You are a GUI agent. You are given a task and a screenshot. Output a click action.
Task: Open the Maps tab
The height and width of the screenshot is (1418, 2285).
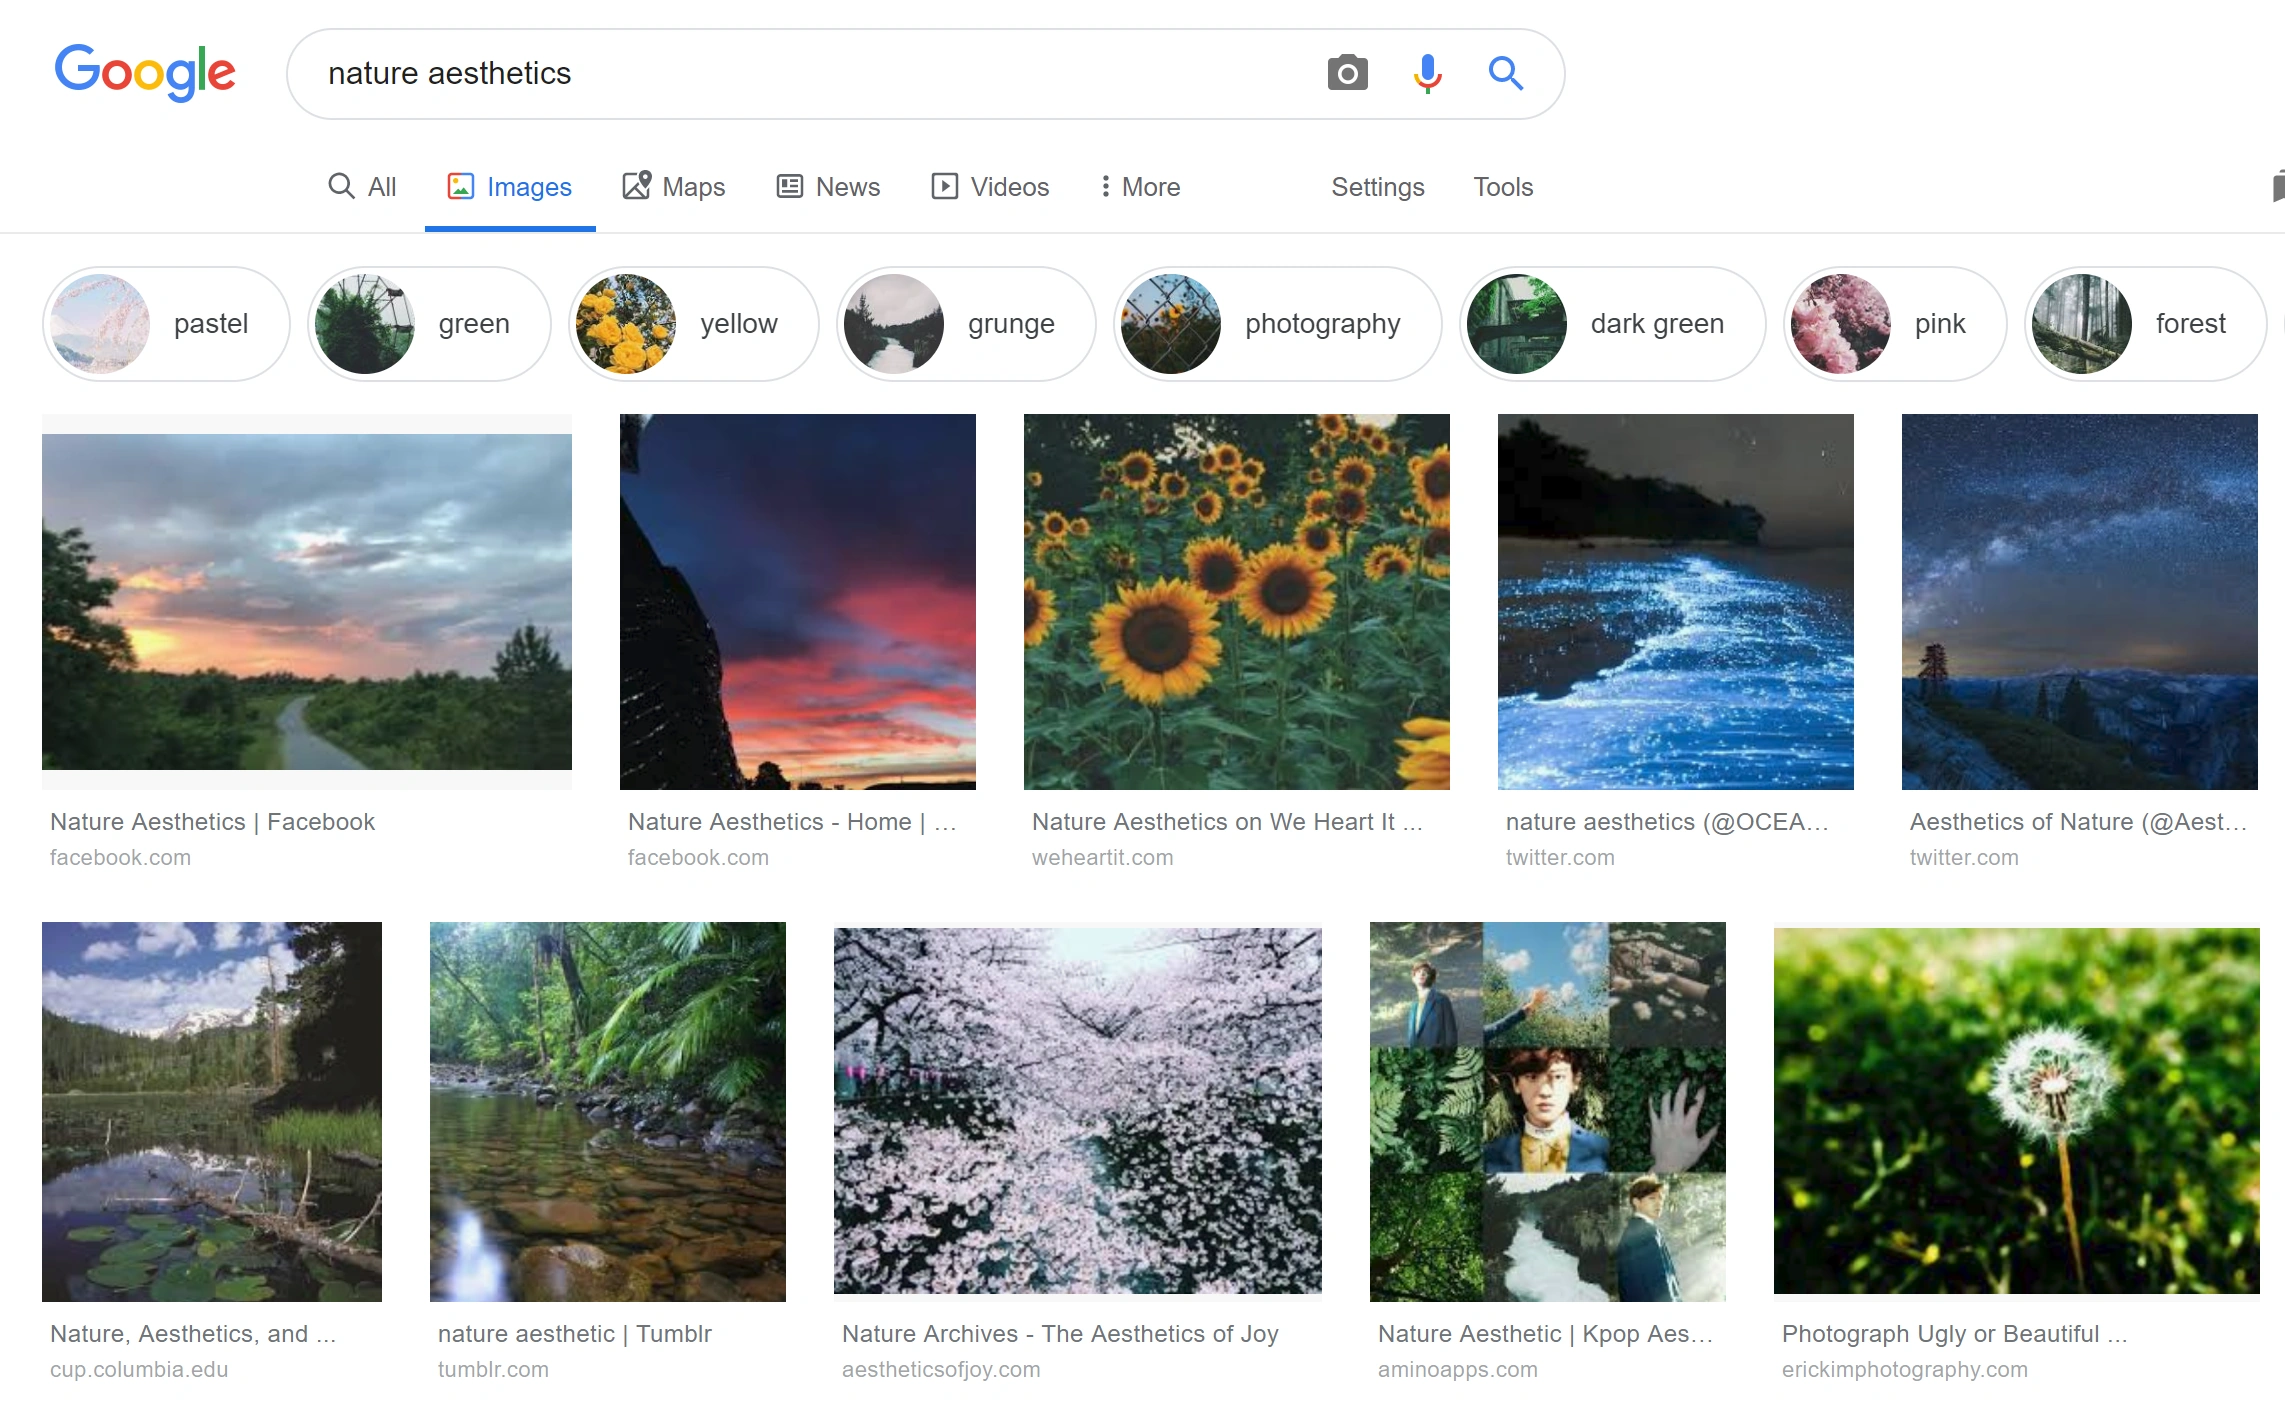(673, 187)
